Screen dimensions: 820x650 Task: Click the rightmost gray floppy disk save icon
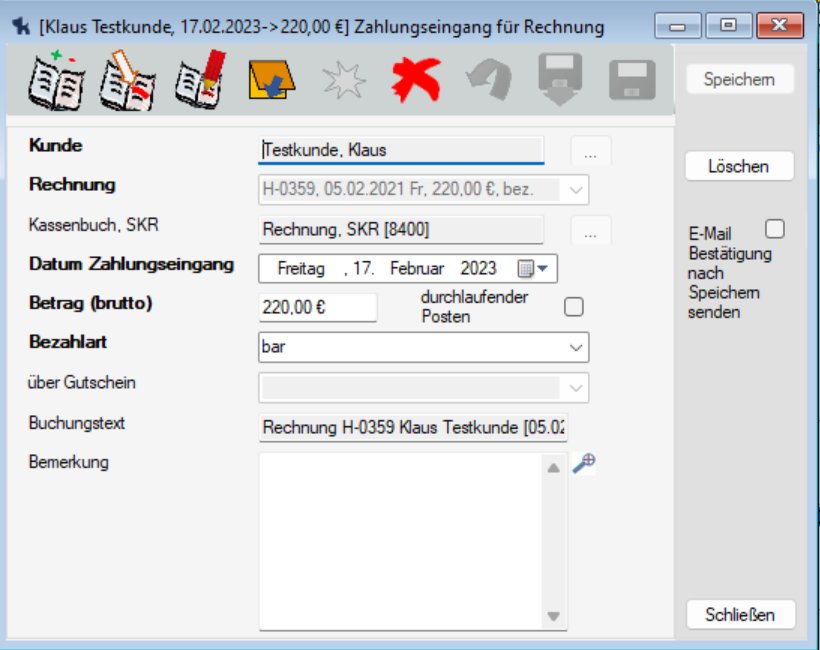[632, 81]
